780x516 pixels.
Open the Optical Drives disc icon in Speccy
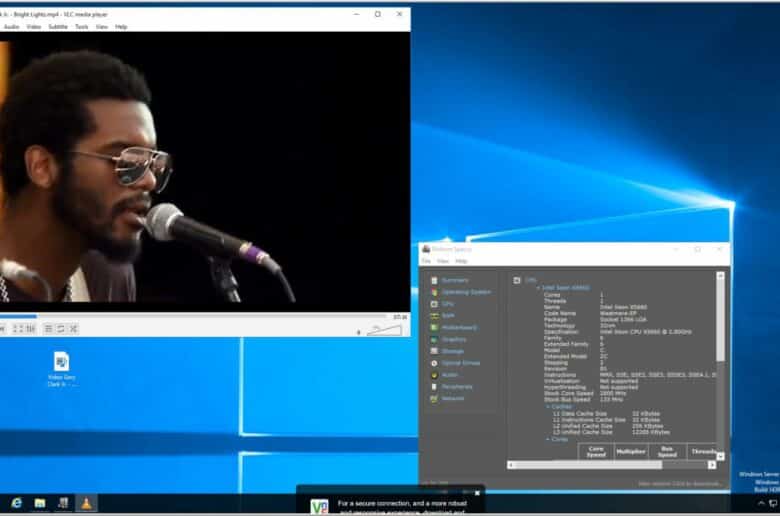[434, 363]
